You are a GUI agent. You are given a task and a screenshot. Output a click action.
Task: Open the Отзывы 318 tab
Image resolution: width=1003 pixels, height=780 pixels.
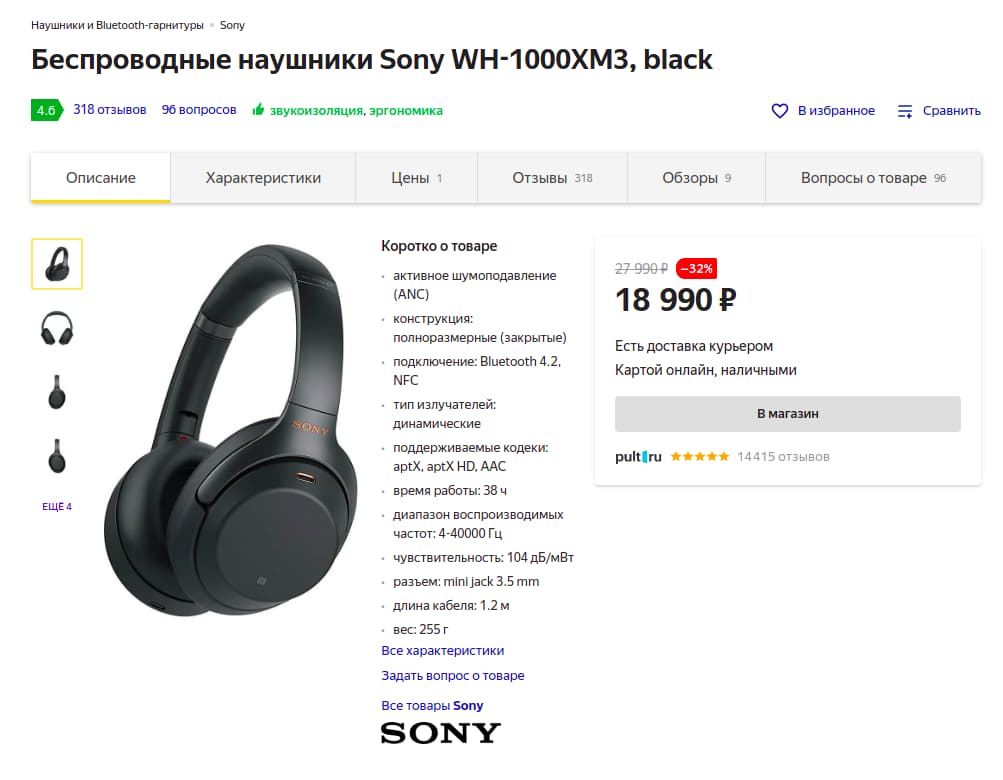coord(552,178)
